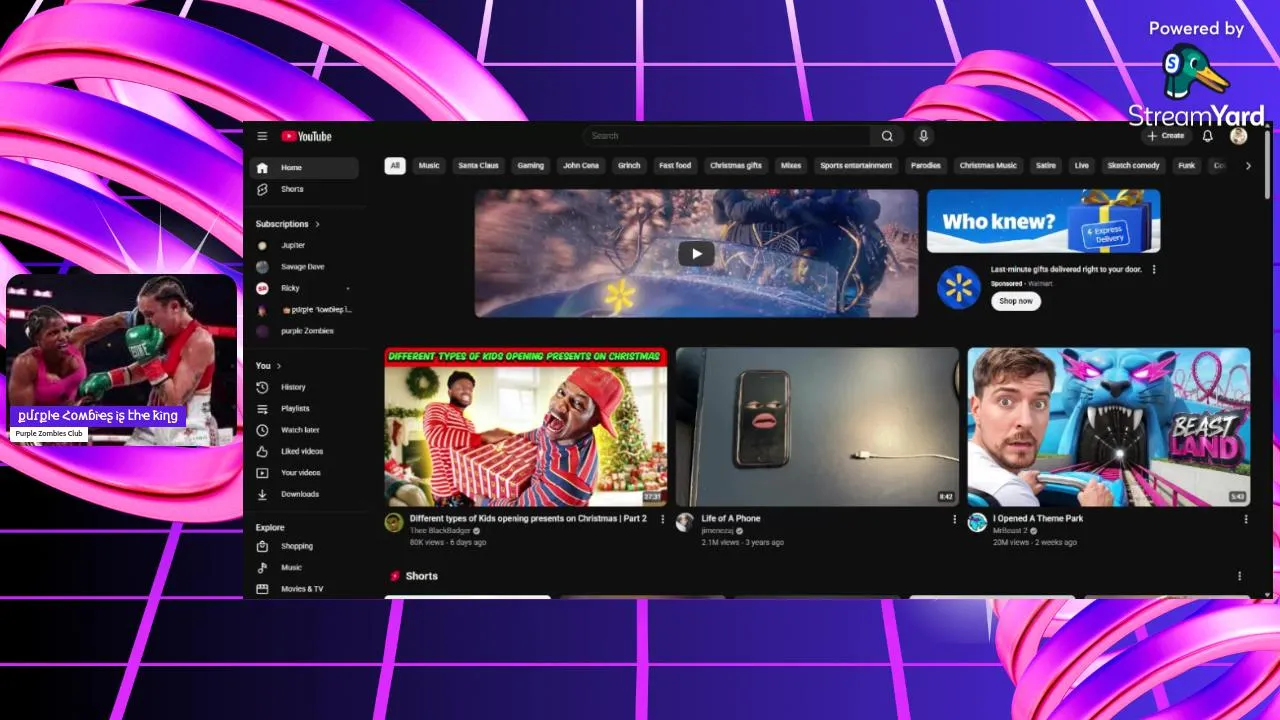1280x720 pixels.
Task: Select the Grinch filter chip
Action: pyautogui.click(x=629, y=166)
